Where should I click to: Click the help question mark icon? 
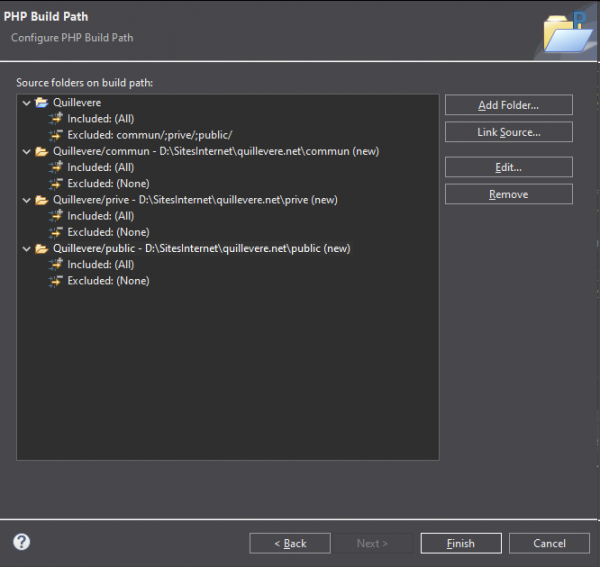coord(21,542)
